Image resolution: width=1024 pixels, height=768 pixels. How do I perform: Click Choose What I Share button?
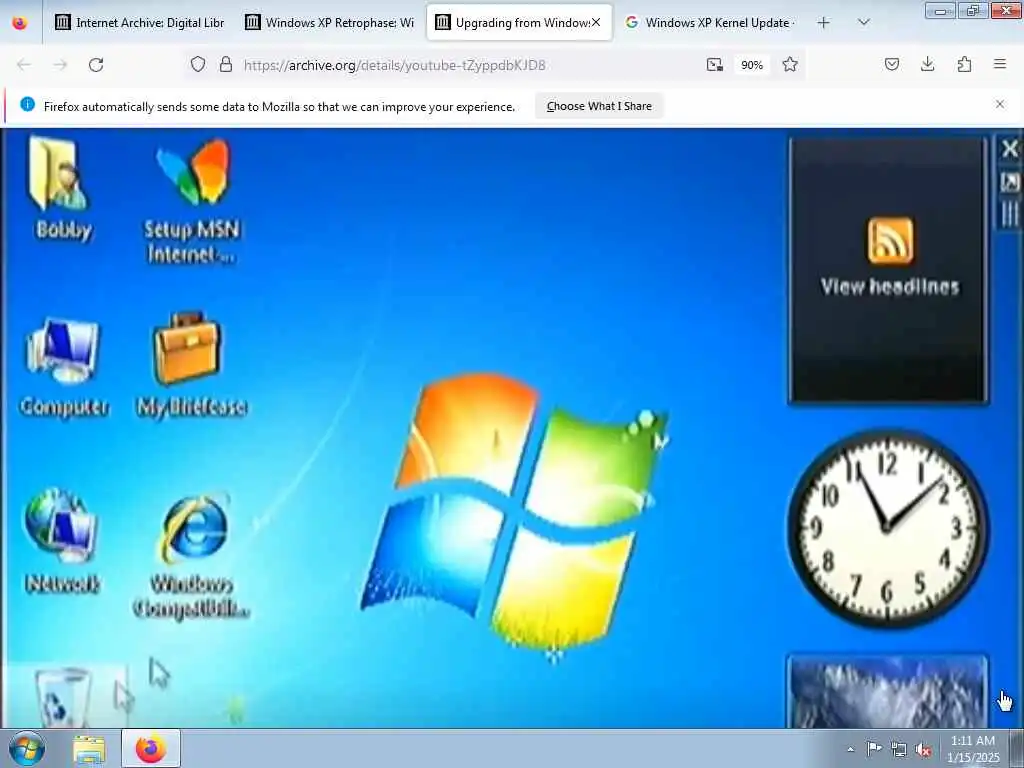[600, 106]
